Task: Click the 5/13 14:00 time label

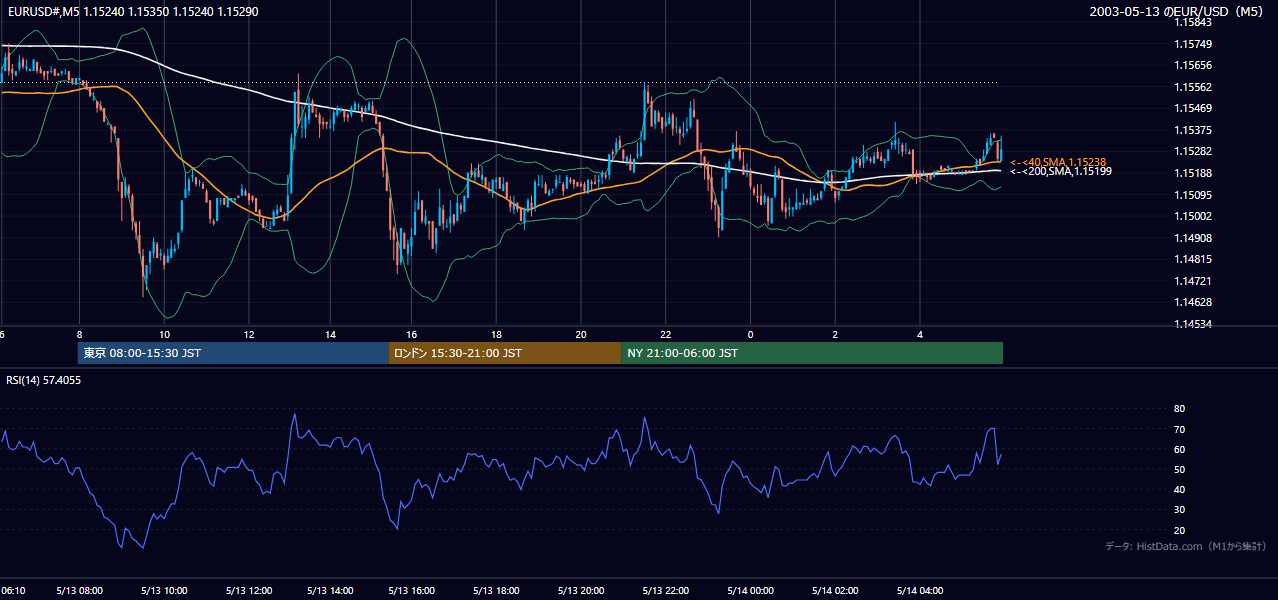Action: click(331, 591)
